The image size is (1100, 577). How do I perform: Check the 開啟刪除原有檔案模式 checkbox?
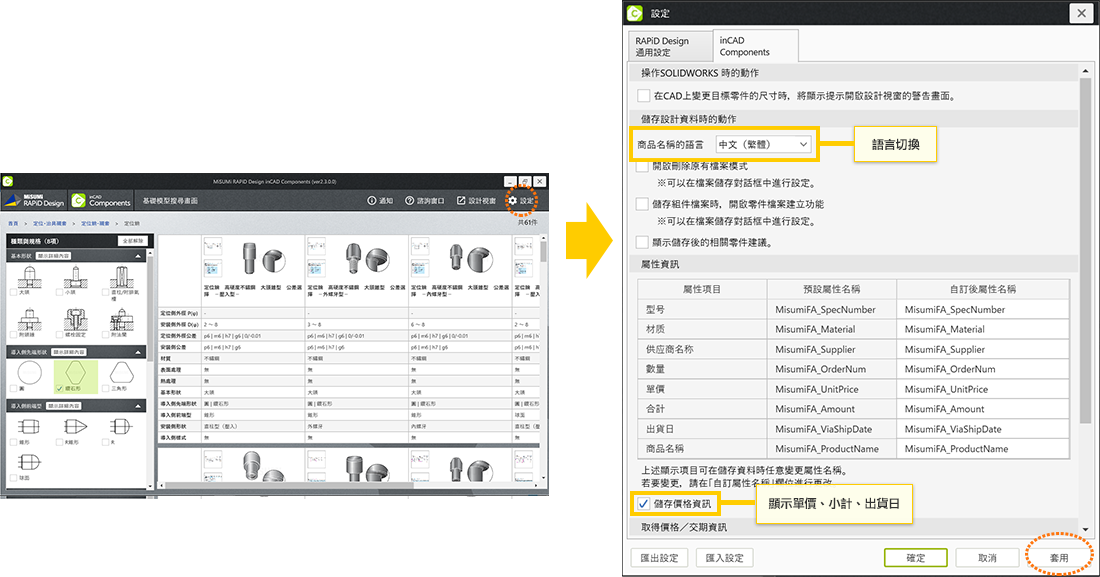pos(643,166)
